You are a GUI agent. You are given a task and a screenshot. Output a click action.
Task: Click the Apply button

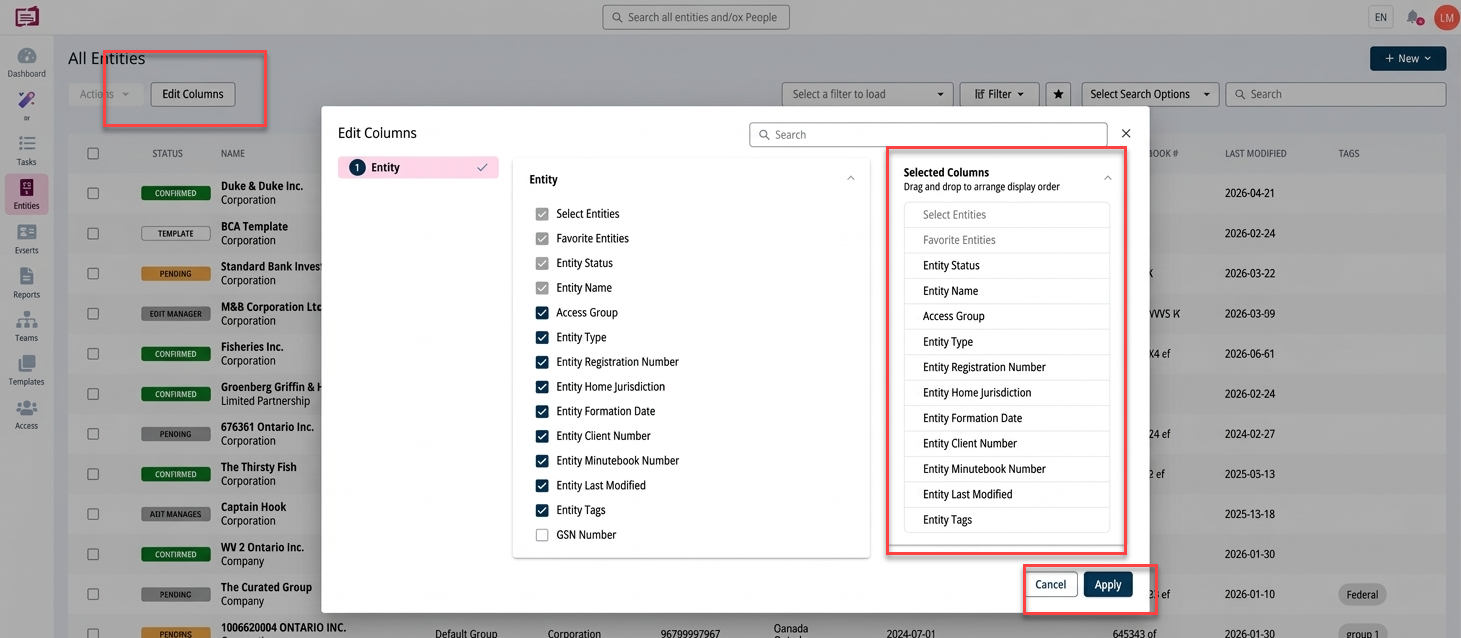click(1108, 585)
